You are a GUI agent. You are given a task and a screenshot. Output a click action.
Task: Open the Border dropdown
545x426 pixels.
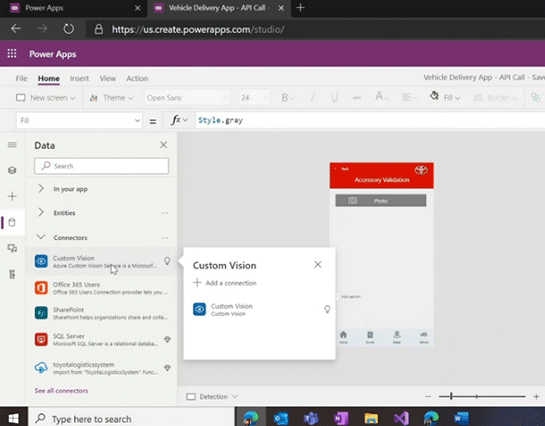pos(495,98)
